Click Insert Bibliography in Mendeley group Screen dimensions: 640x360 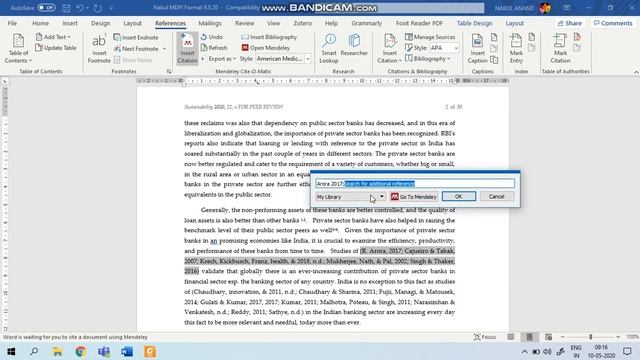269,37
